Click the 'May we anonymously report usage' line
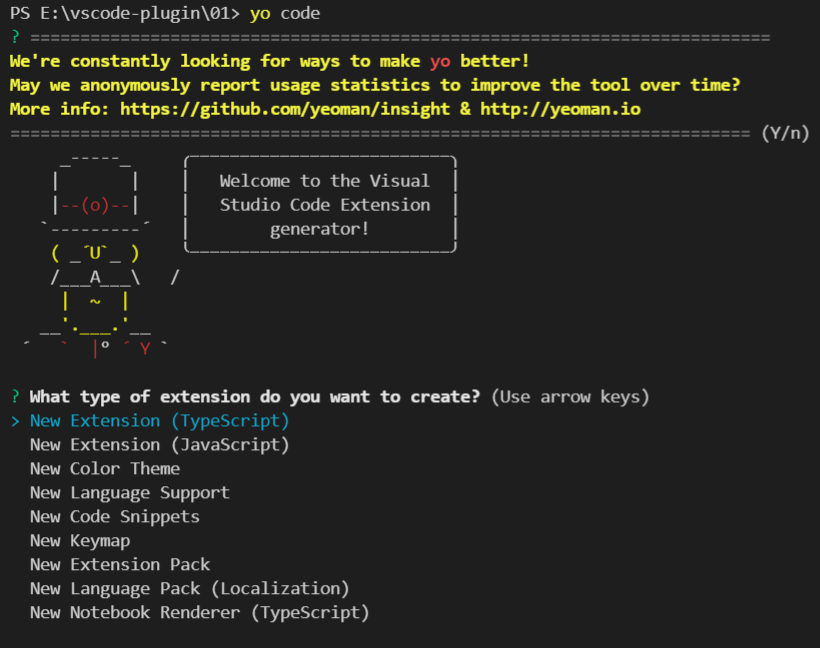 pyautogui.click(x=375, y=85)
